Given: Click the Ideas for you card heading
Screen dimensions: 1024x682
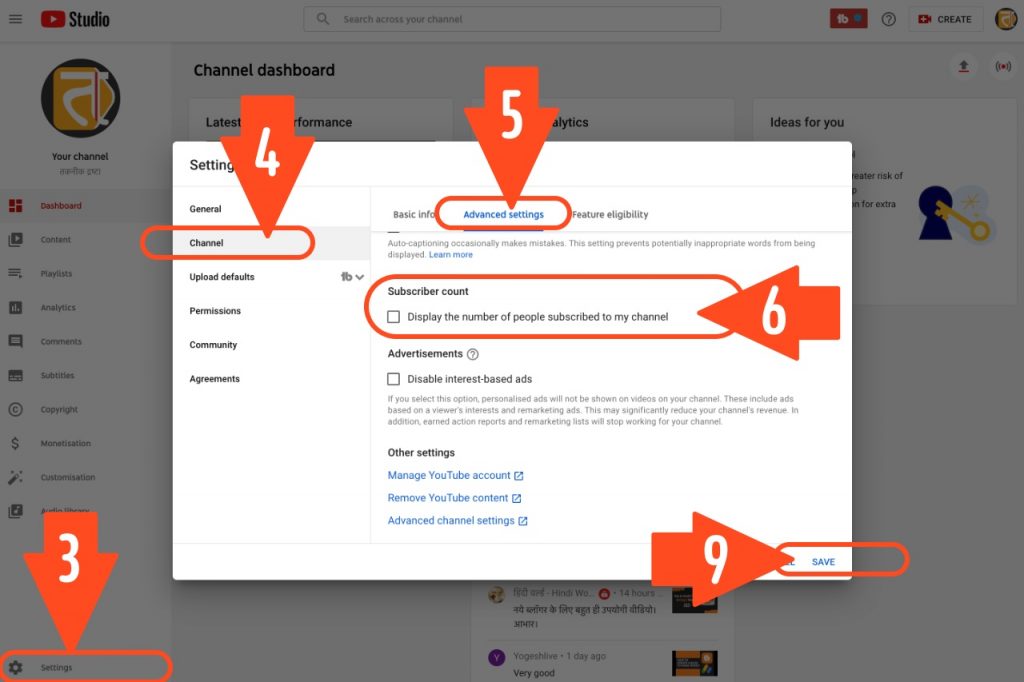Looking at the screenshot, I should click(807, 122).
